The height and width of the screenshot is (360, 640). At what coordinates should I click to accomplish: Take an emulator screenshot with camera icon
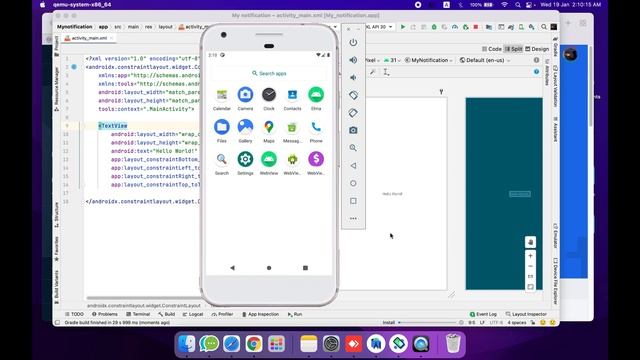(353, 130)
